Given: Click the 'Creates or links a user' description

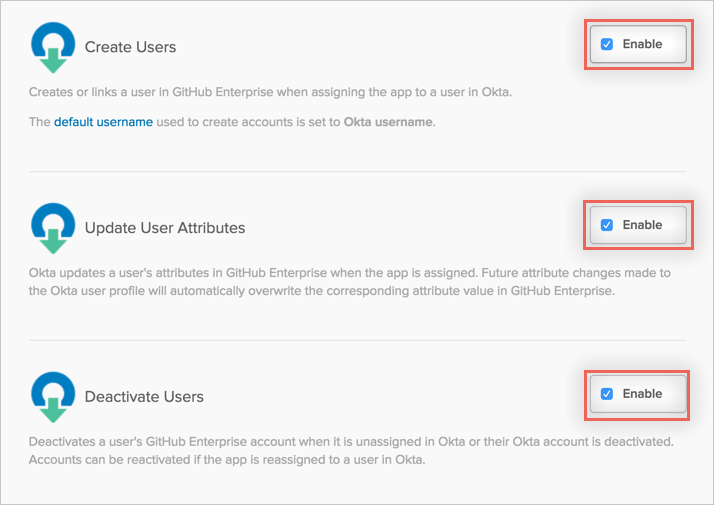Looking at the screenshot, I should (x=269, y=93).
